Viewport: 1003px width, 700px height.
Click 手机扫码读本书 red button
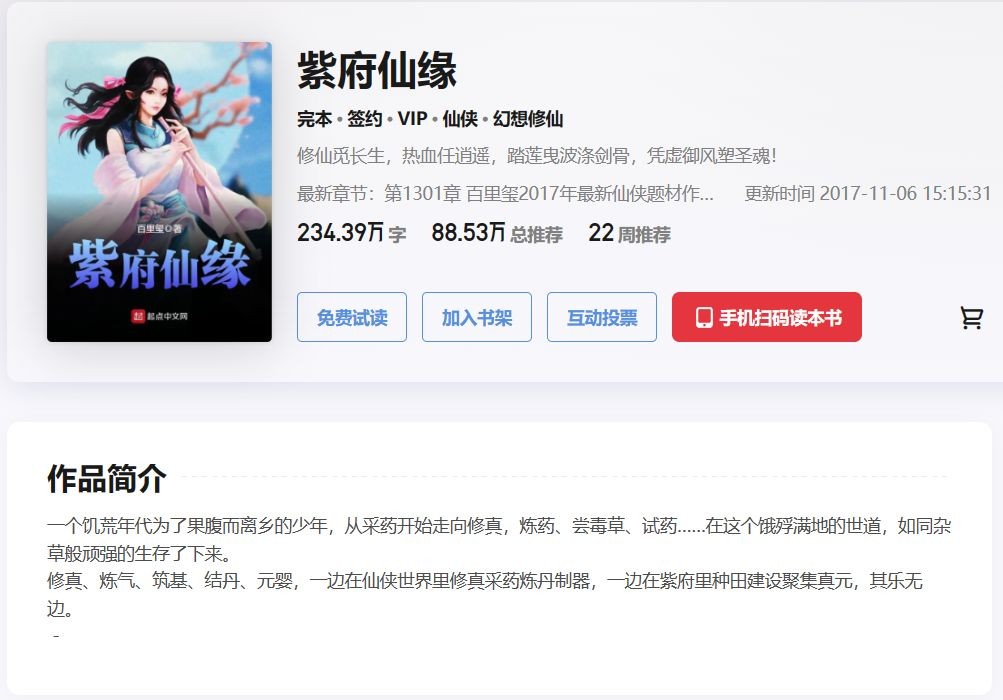(x=767, y=317)
